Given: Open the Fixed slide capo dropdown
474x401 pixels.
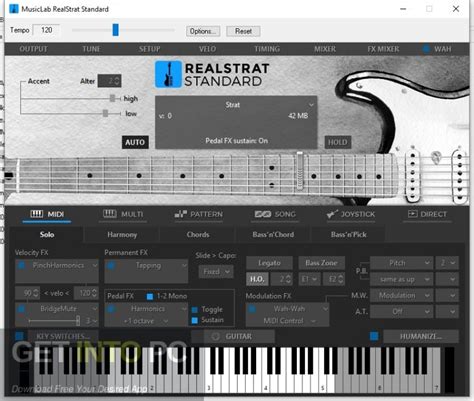Looking at the screenshot, I should click(216, 272).
